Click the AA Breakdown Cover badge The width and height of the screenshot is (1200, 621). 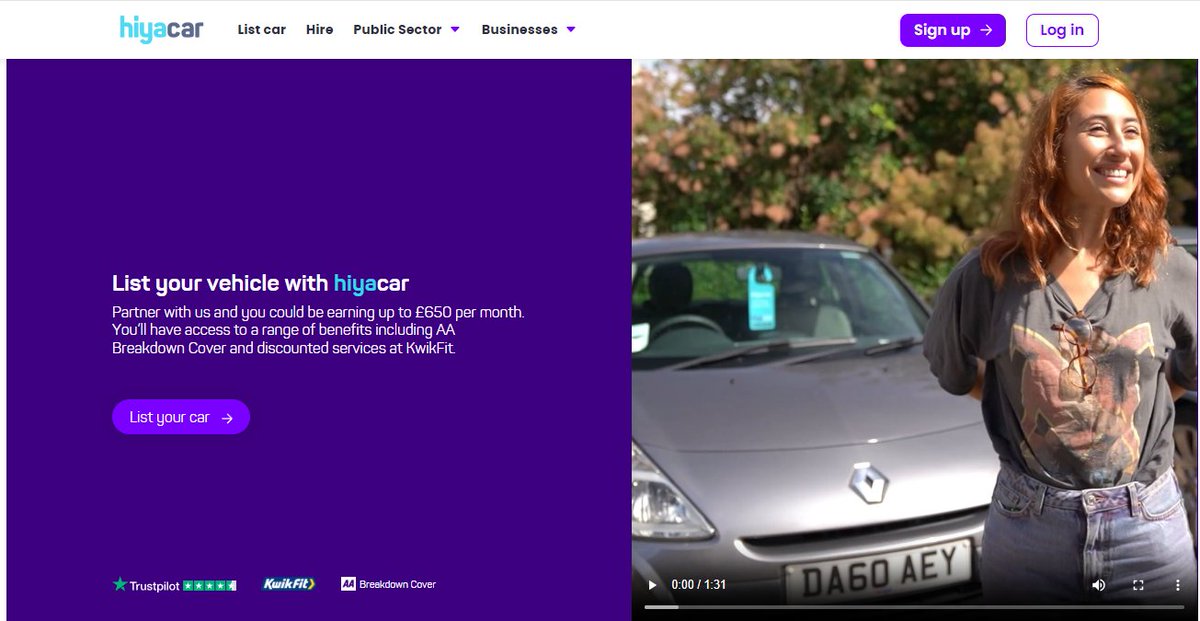point(388,584)
